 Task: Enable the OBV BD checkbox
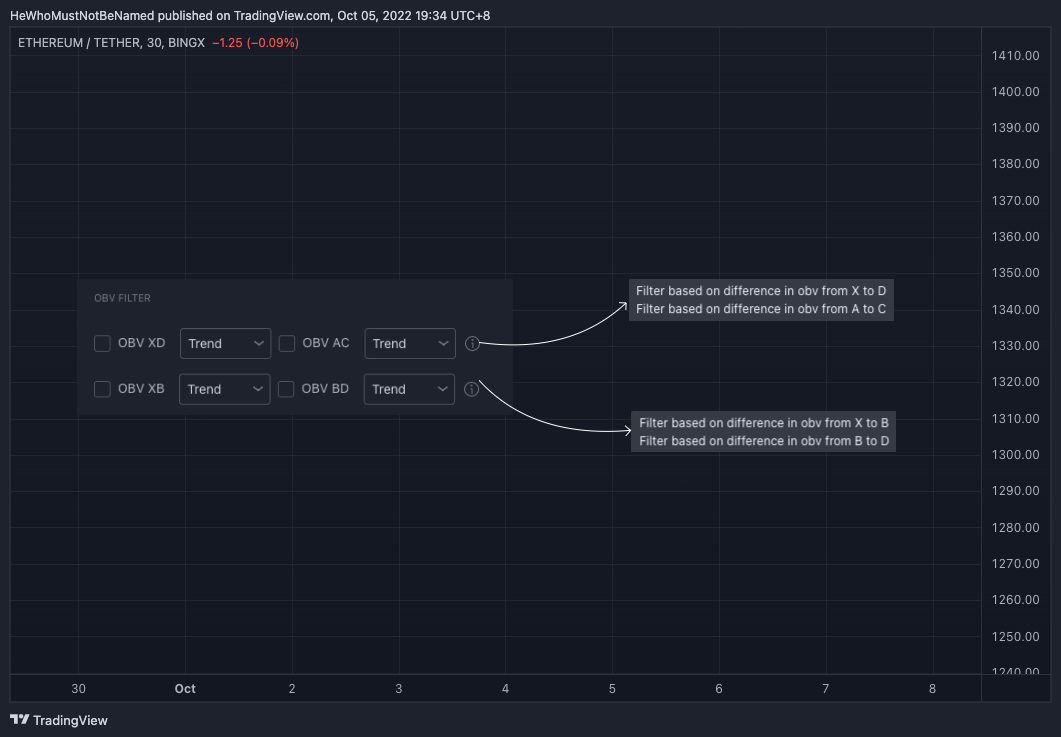pos(286,389)
